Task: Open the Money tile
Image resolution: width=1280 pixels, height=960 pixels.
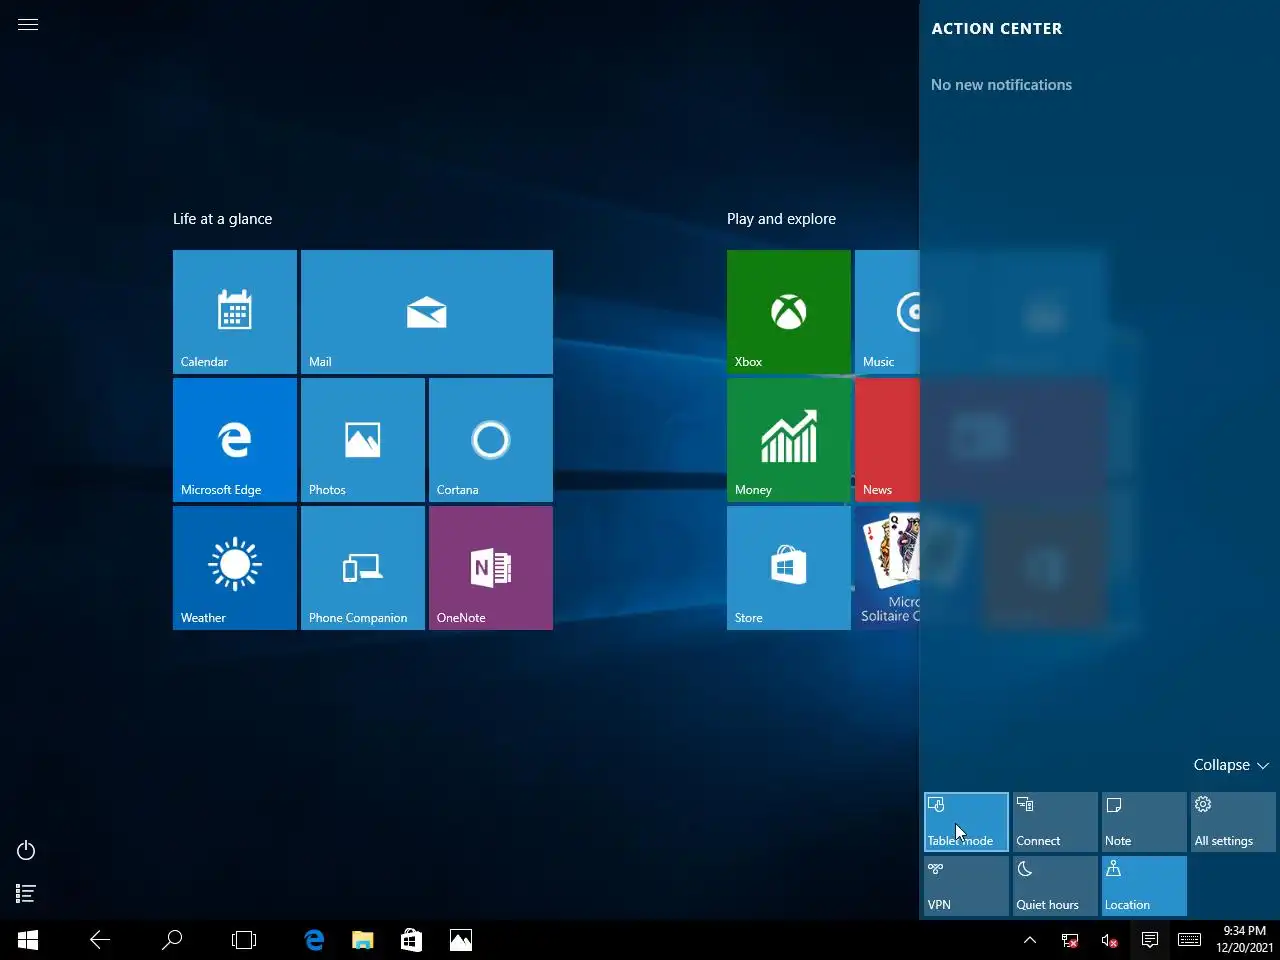Action: (x=789, y=440)
